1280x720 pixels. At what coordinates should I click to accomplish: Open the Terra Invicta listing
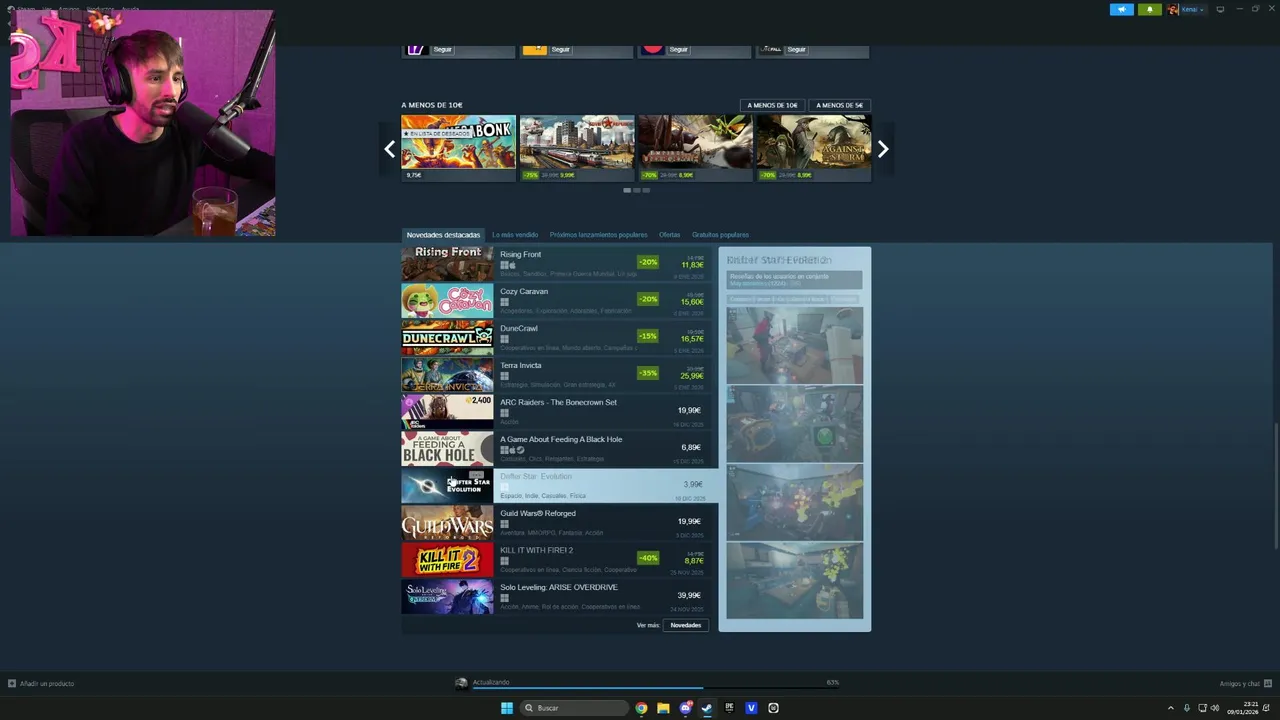coord(555,375)
